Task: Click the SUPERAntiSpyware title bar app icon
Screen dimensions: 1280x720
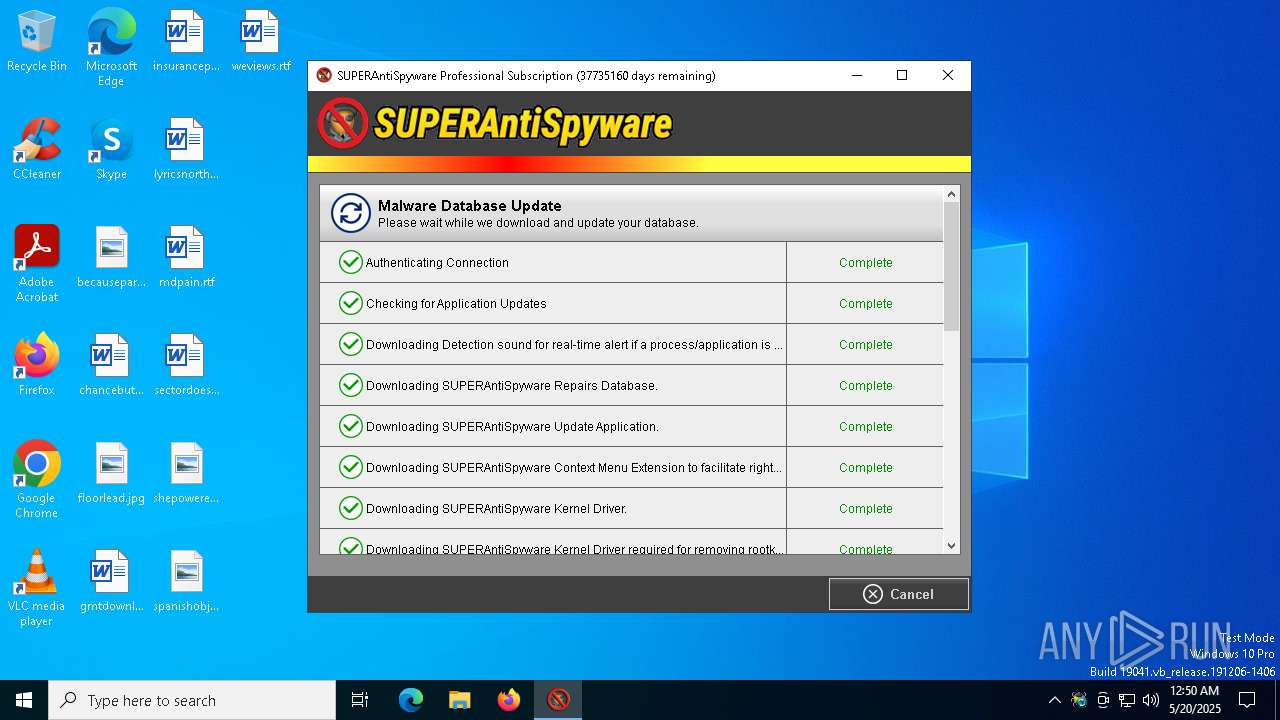Action: pos(324,75)
